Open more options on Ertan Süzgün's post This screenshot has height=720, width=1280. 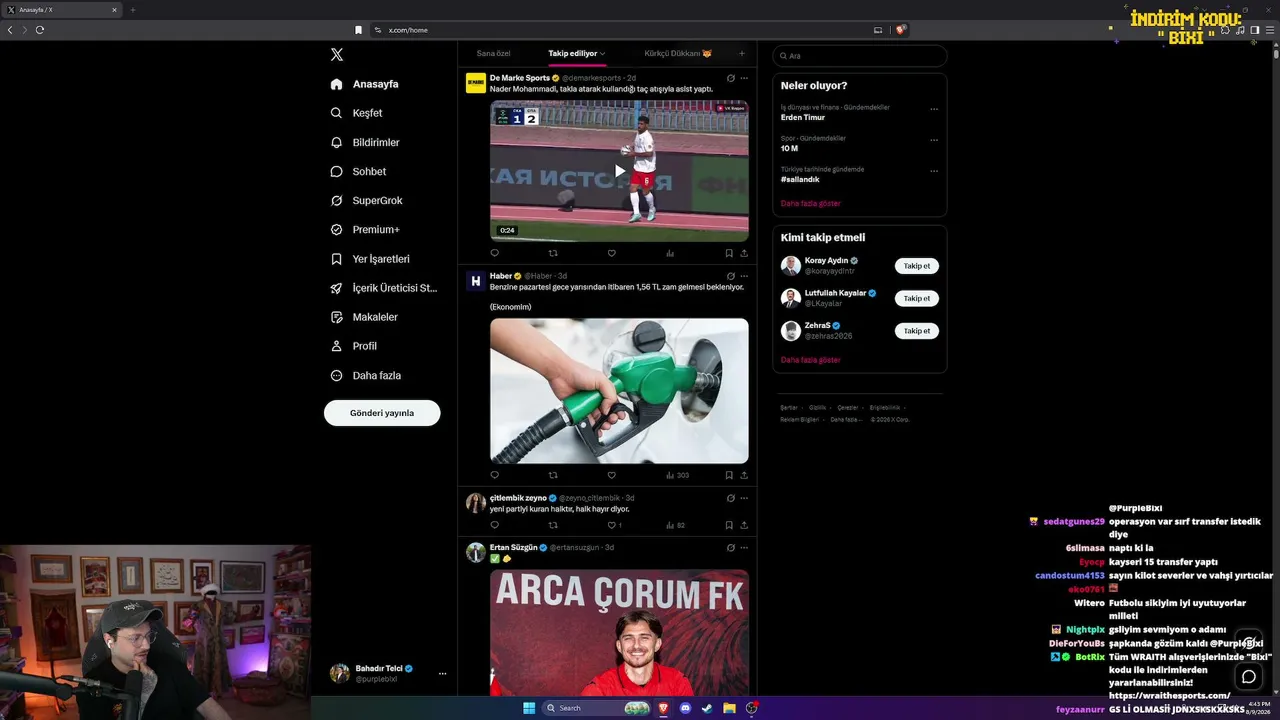744,548
